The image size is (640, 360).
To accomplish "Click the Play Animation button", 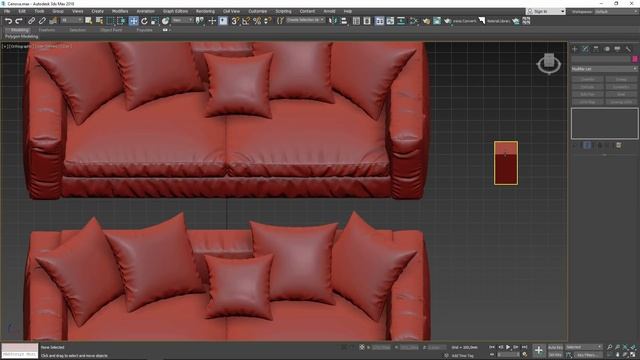I will [508, 347].
